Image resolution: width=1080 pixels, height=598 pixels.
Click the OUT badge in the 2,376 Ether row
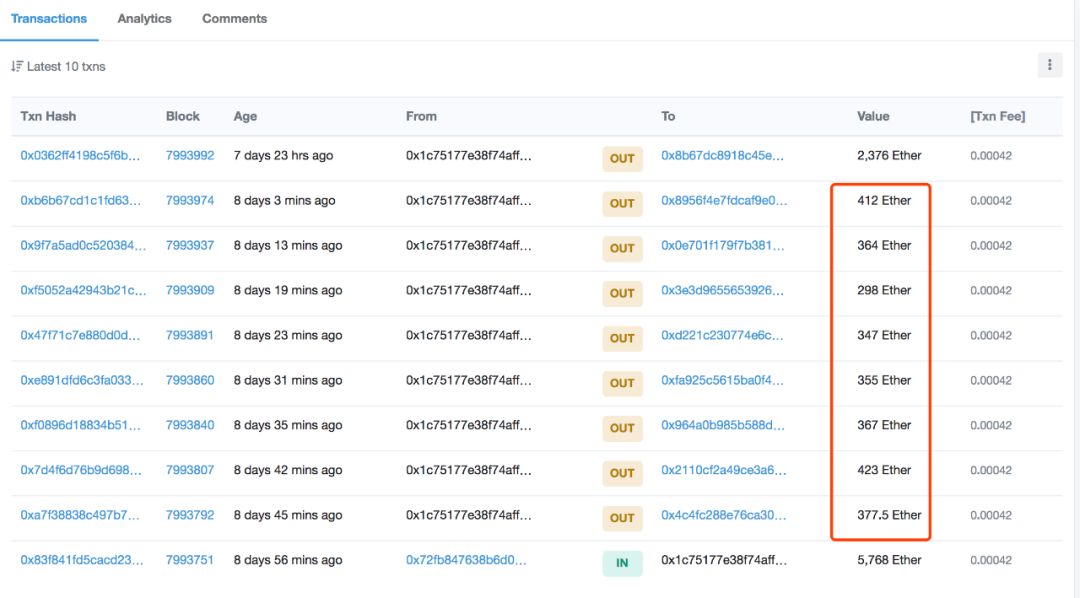622,158
